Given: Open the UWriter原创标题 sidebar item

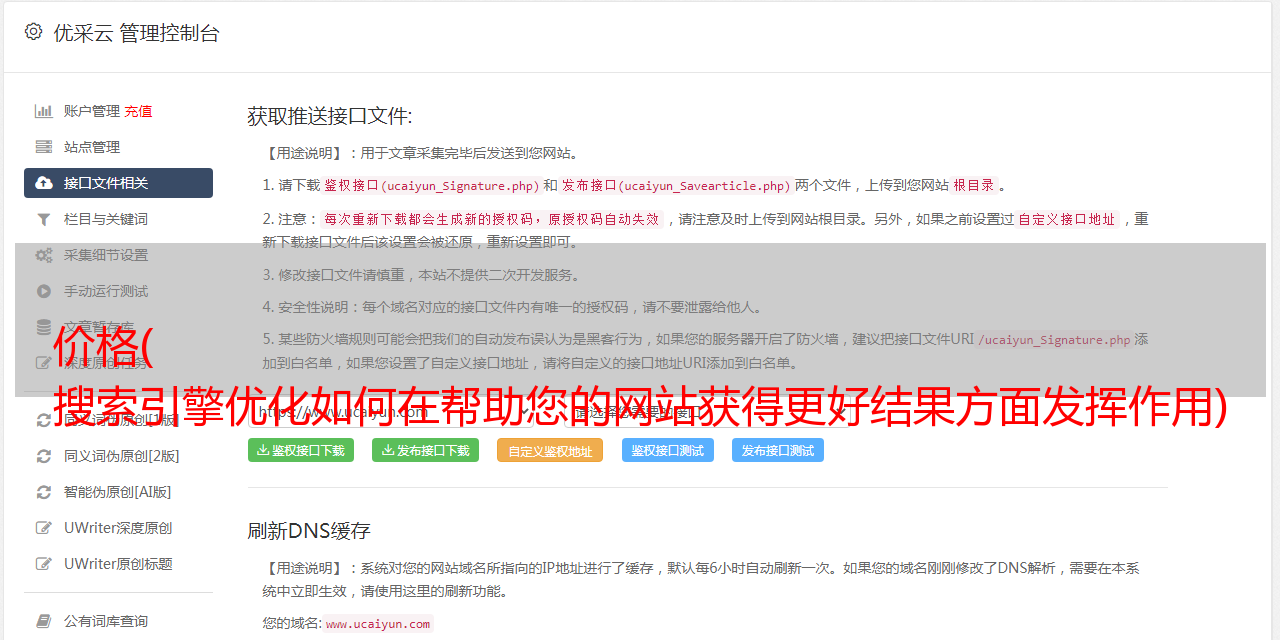Looking at the screenshot, I should (x=118, y=564).
